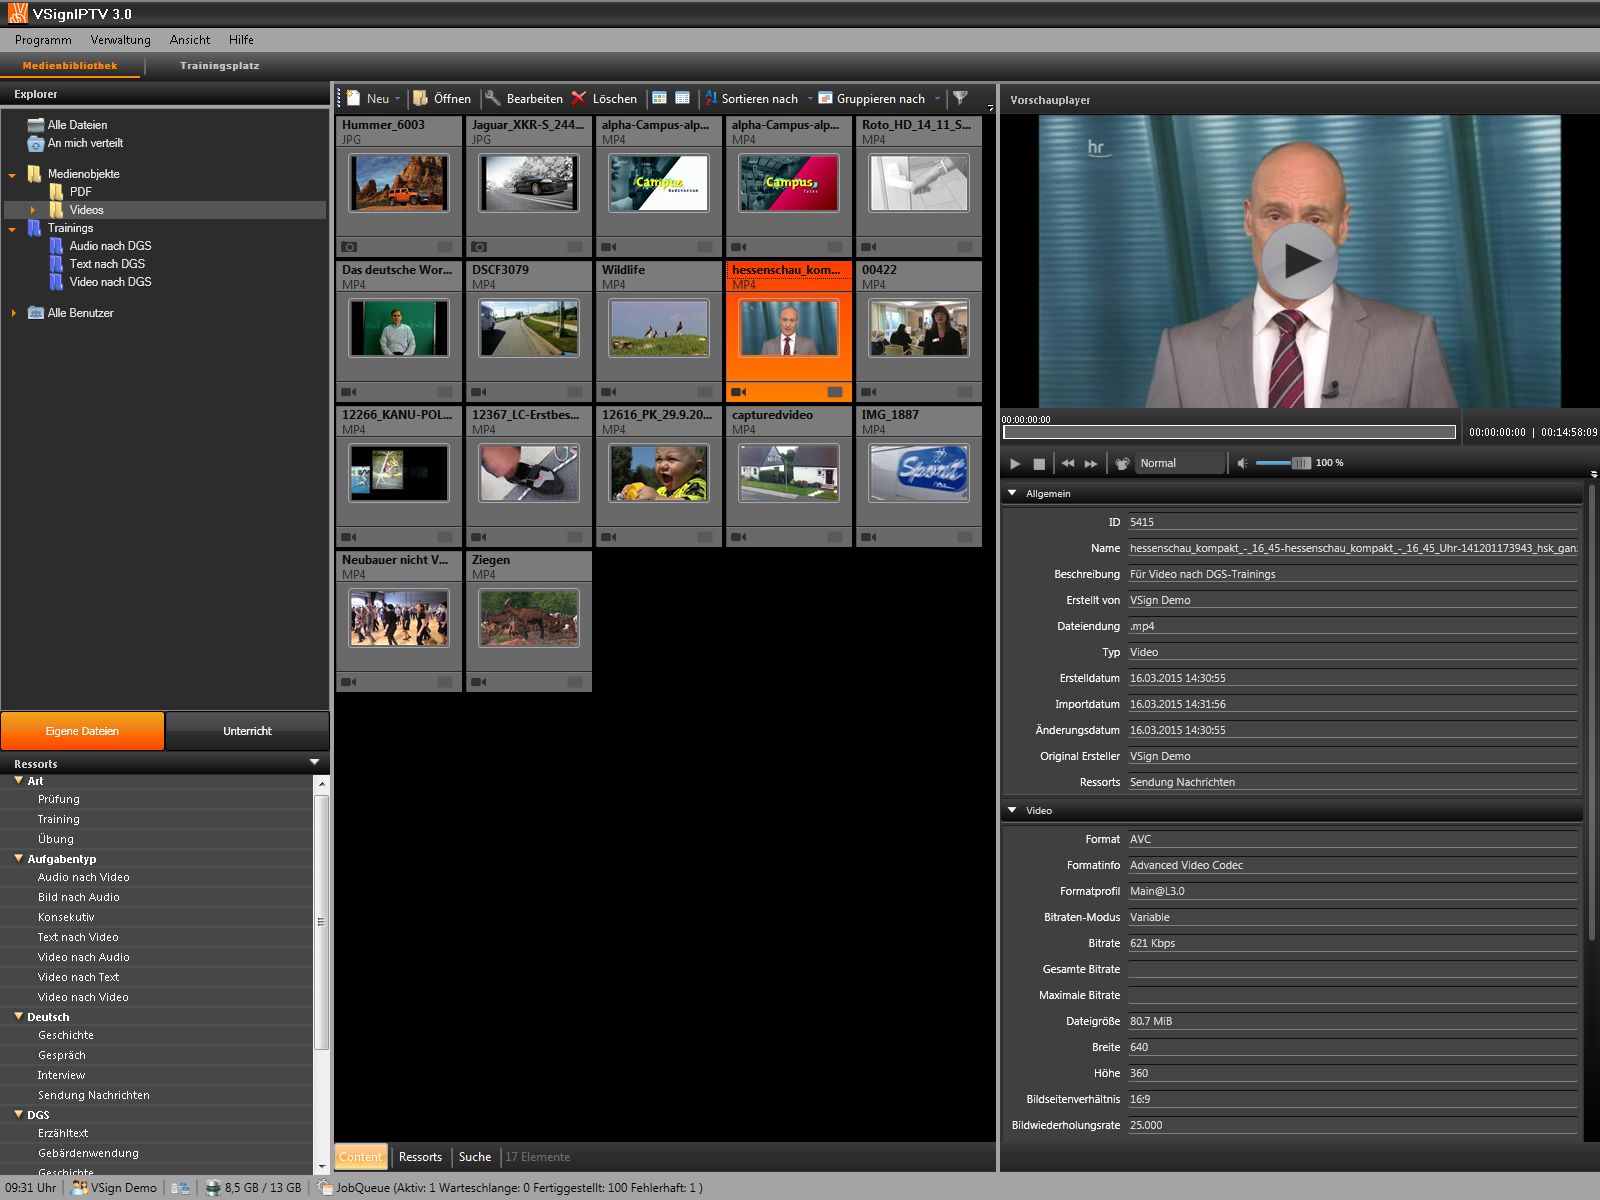1600x1200 pixels.
Task: Switch to the Trainingsplatz tab
Action: (219, 66)
